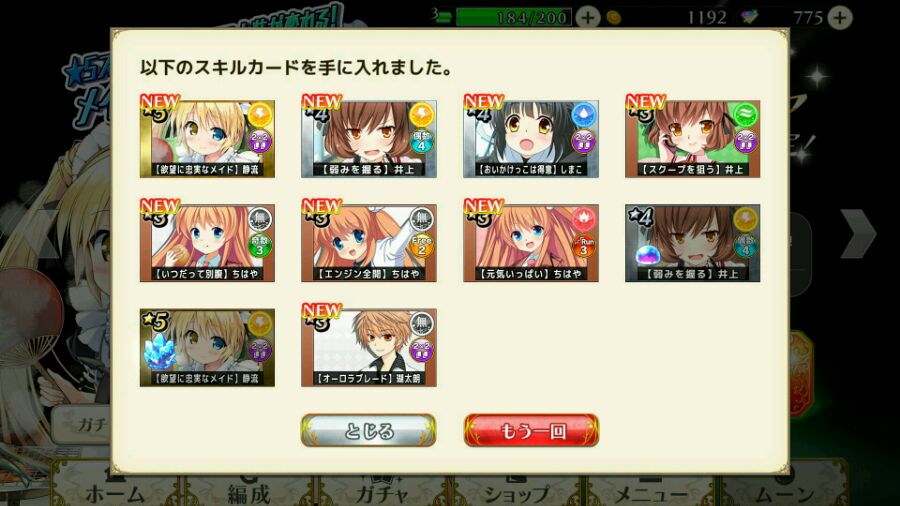Tap the fire element icon on the 元気いっぱい card
900x506 pixels.
pyautogui.click(x=583, y=219)
